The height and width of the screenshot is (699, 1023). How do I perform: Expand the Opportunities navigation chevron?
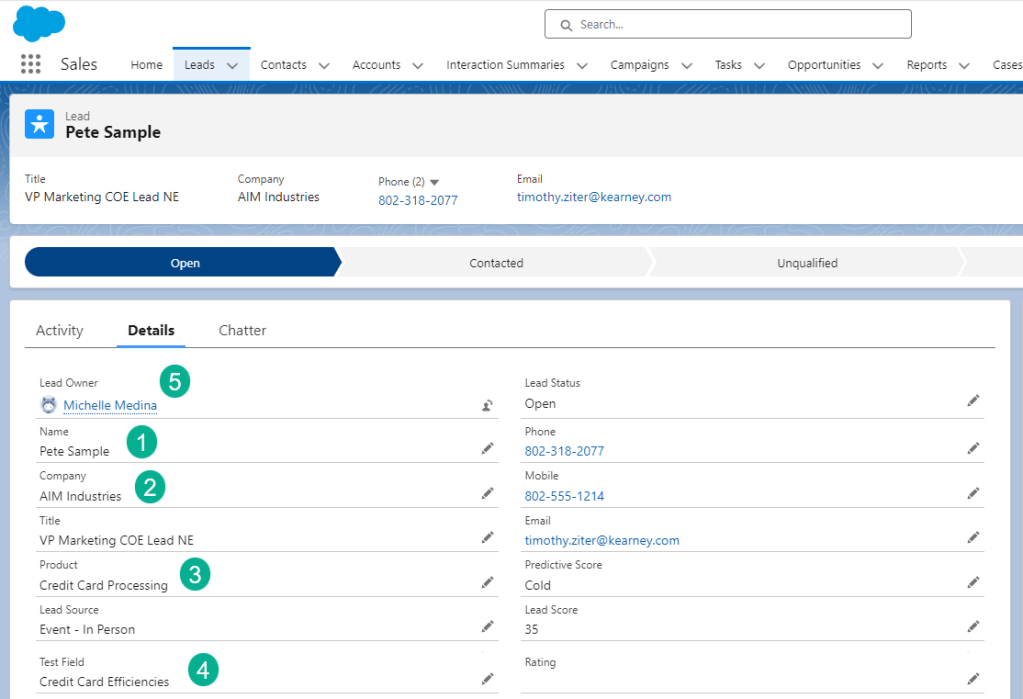point(877,66)
